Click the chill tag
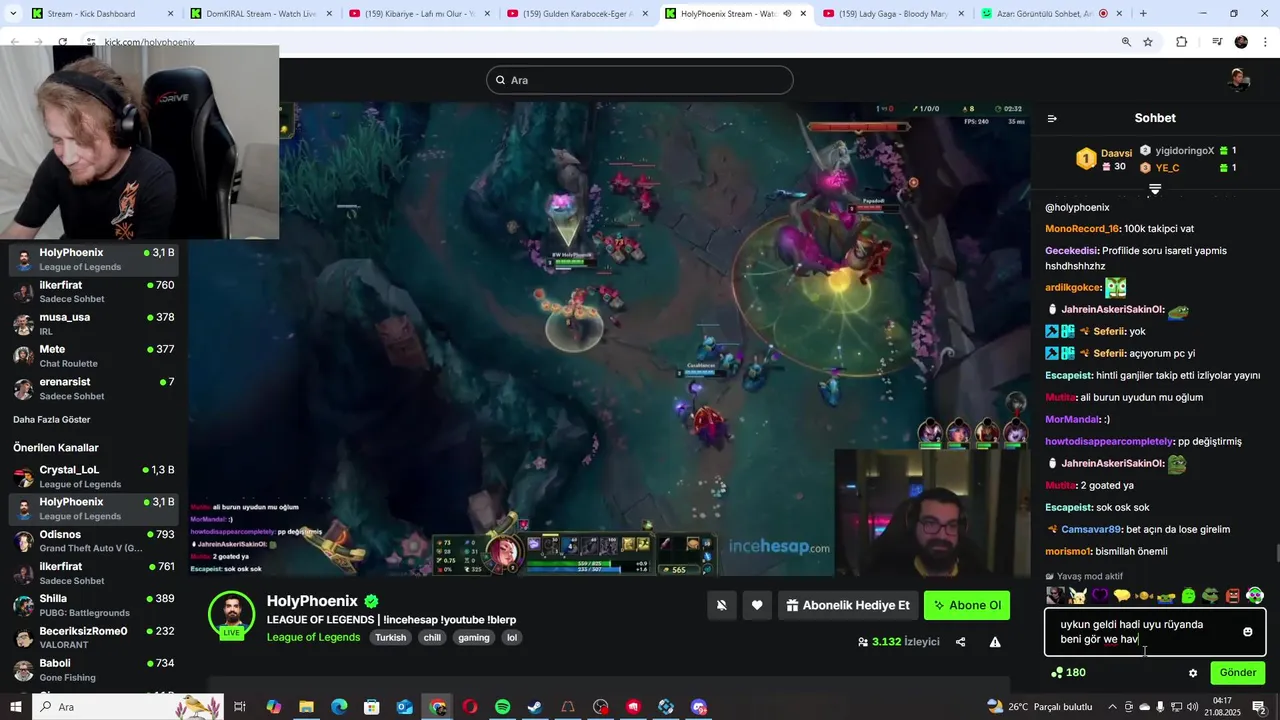 click(x=432, y=638)
